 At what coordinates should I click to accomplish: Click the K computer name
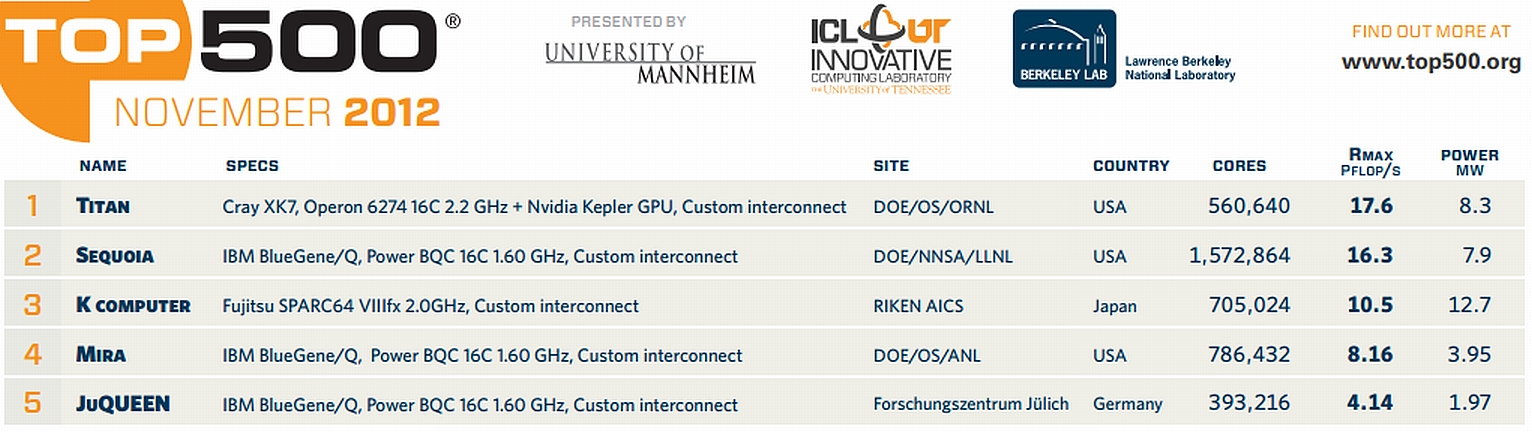coord(133,305)
